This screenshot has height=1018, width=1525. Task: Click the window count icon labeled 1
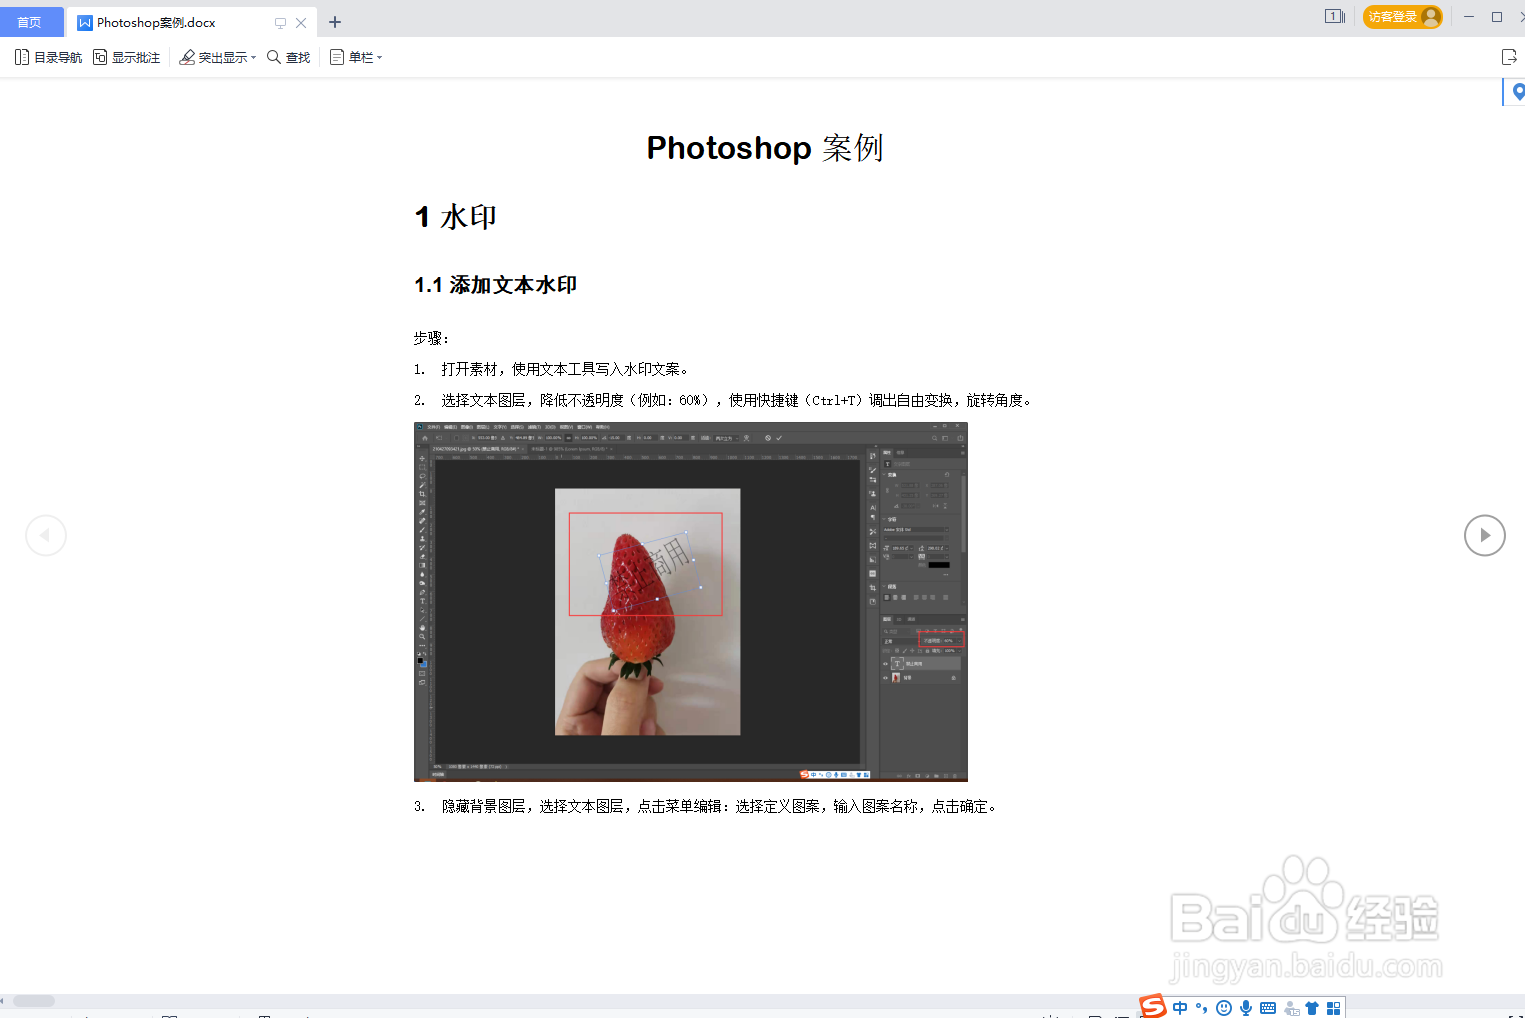pos(1335,16)
